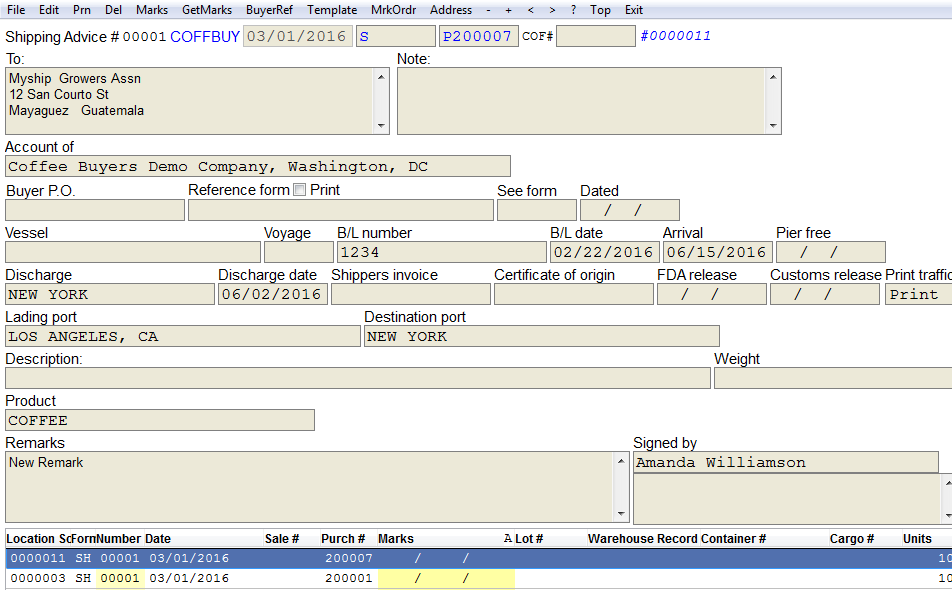Click the Lading port field LOS ANGELES, CA
This screenshot has width=952, height=590.
(x=183, y=336)
